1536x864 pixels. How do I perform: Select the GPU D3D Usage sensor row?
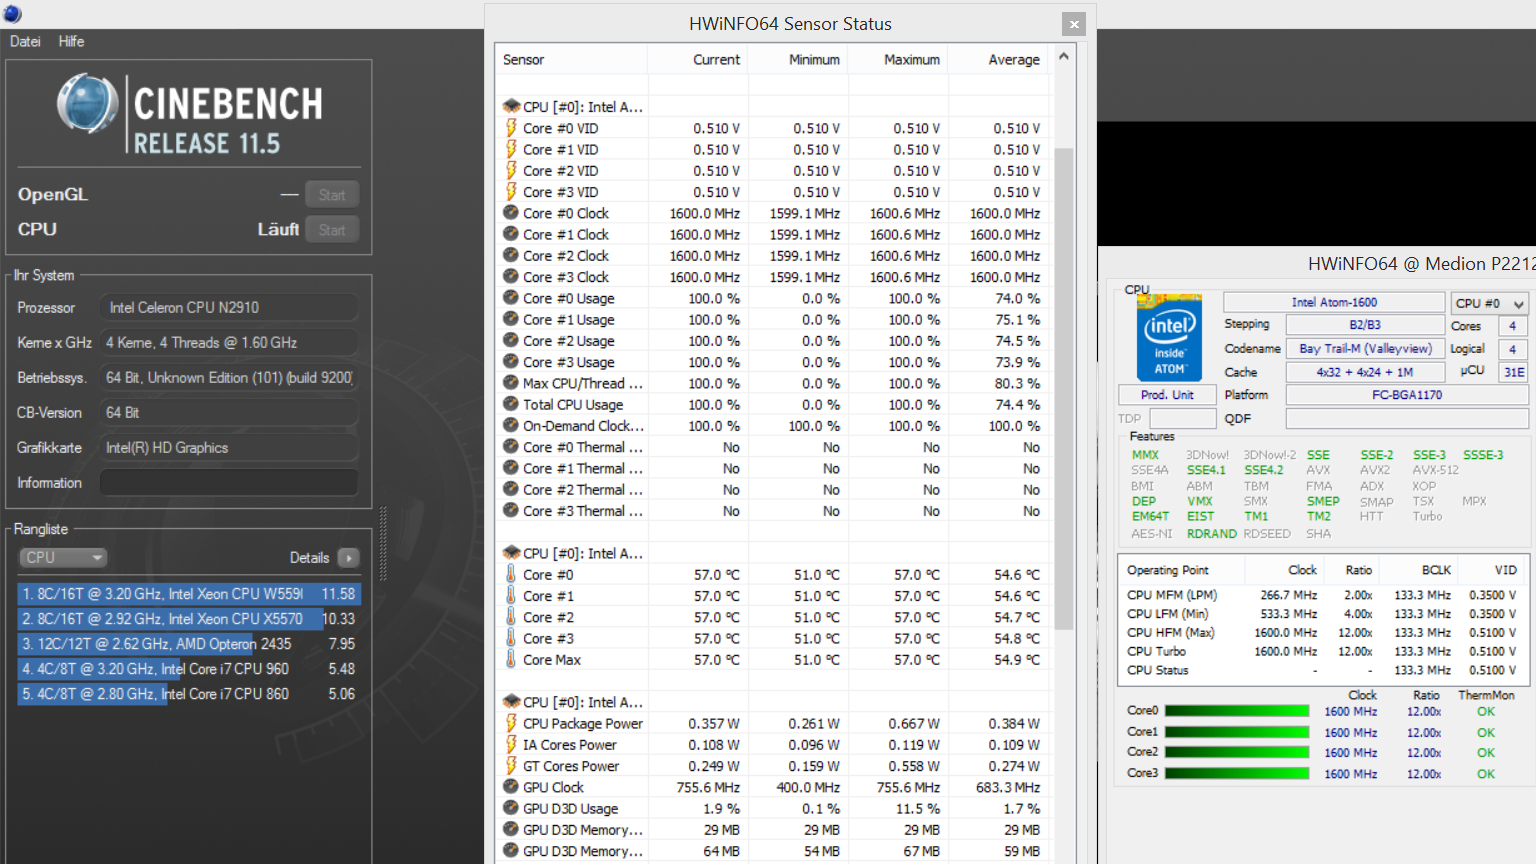click(773, 808)
